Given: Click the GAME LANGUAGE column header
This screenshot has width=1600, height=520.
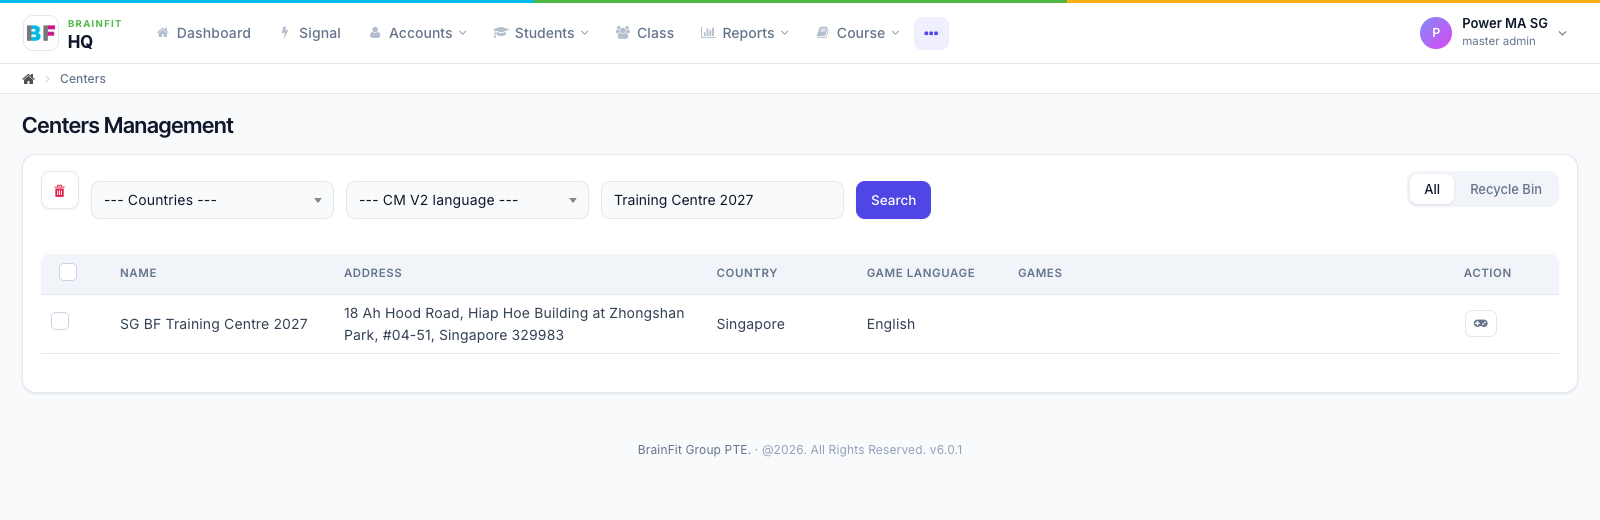Looking at the screenshot, I should click(921, 273).
